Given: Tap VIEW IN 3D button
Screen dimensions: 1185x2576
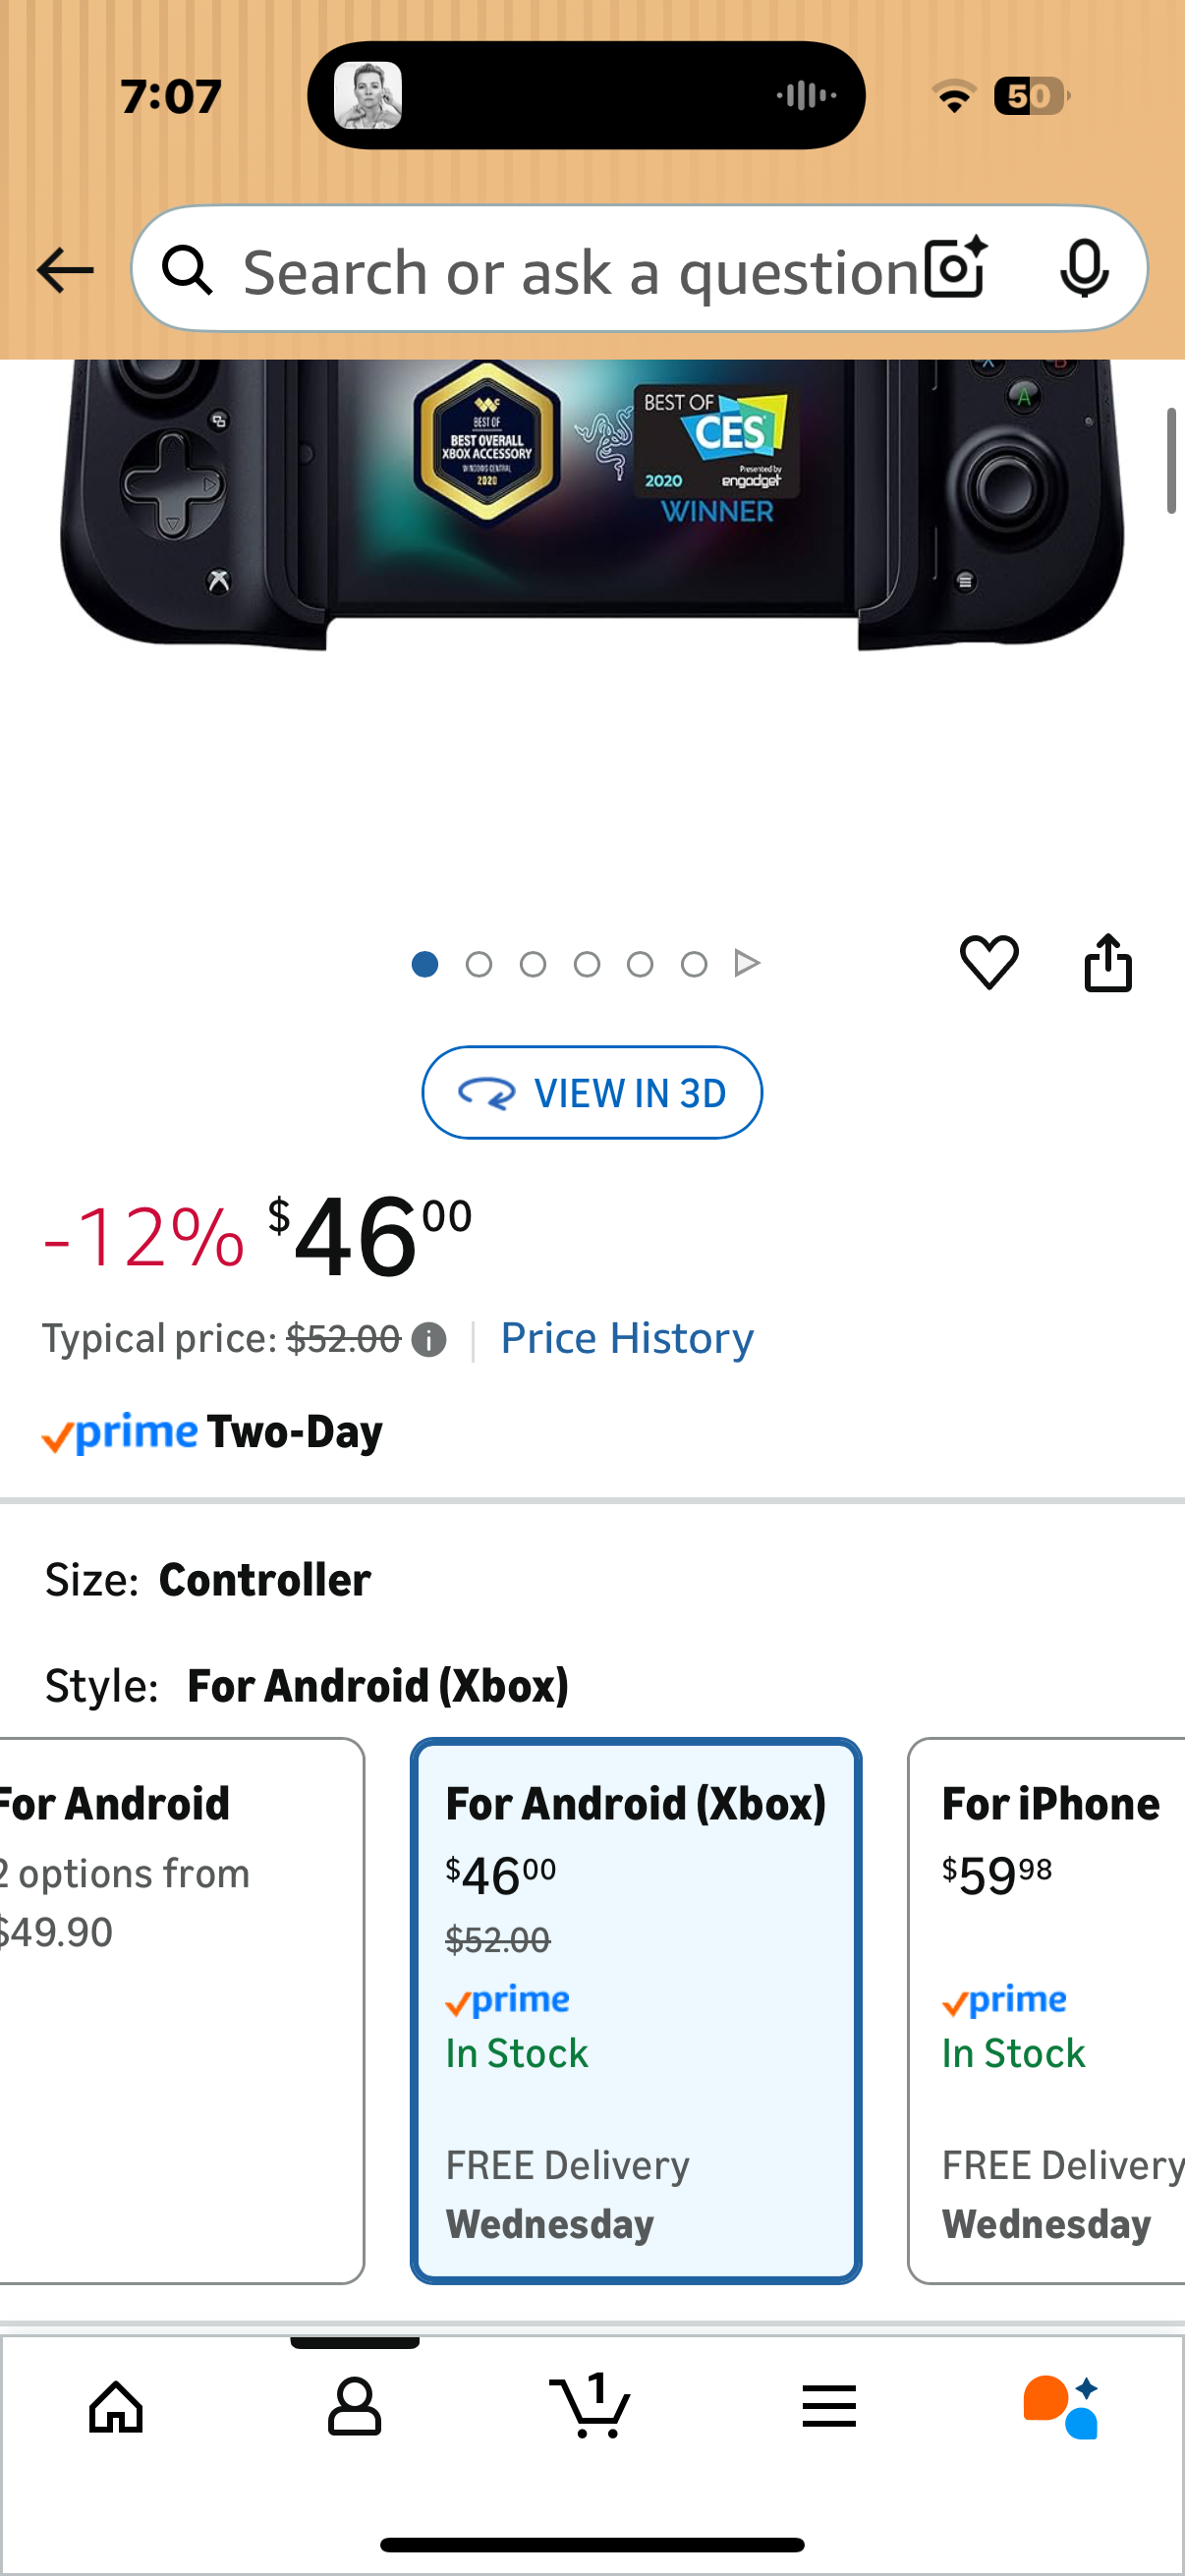Looking at the screenshot, I should coord(592,1092).
